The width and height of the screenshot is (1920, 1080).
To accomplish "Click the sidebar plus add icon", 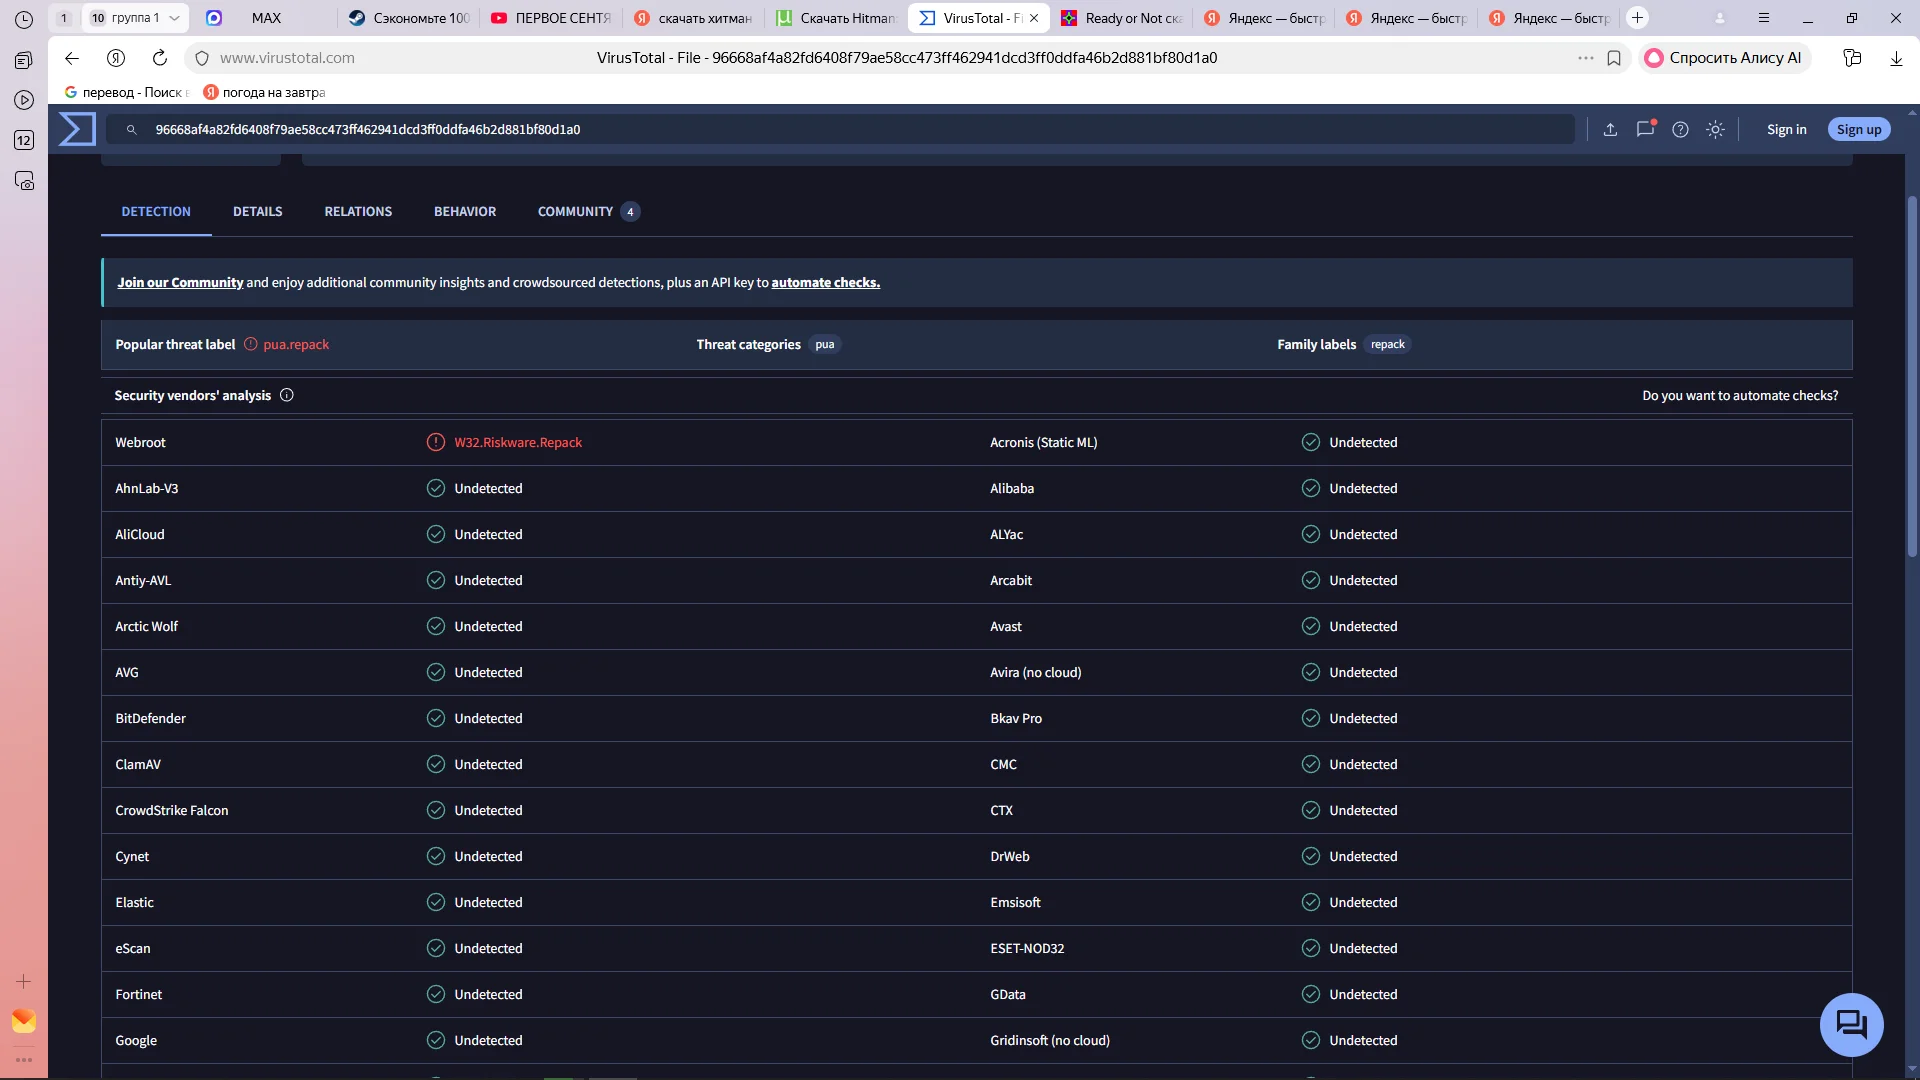I will [24, 982].
